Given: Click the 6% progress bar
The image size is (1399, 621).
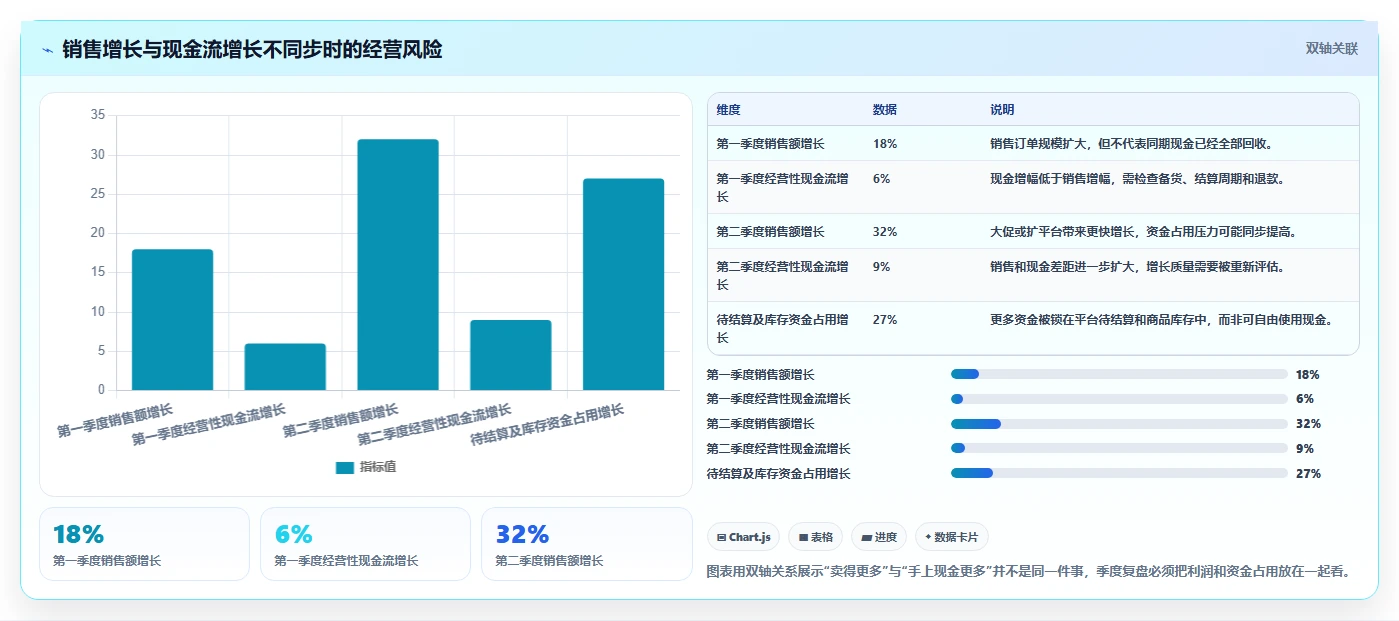Looking at the screenshot, I should pyautogui.click(x=1119, y=399).
